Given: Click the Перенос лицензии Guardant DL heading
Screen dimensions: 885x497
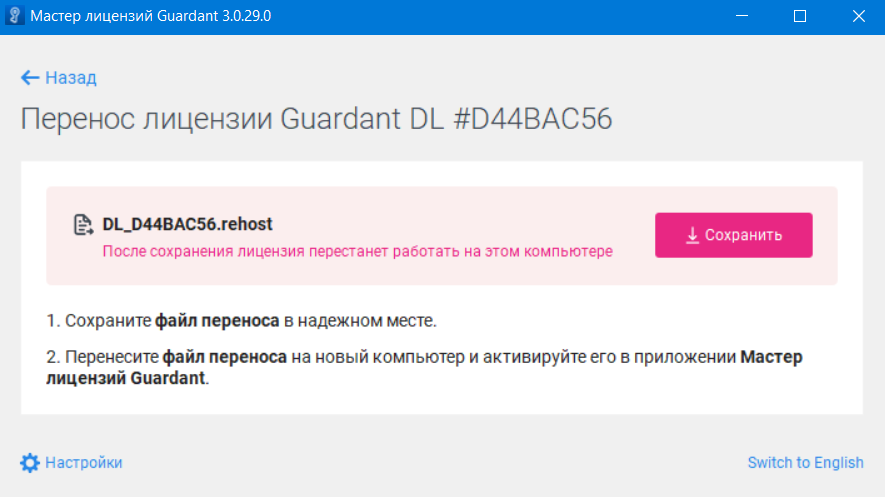Looking at the screenshot, I should [316, 119].
